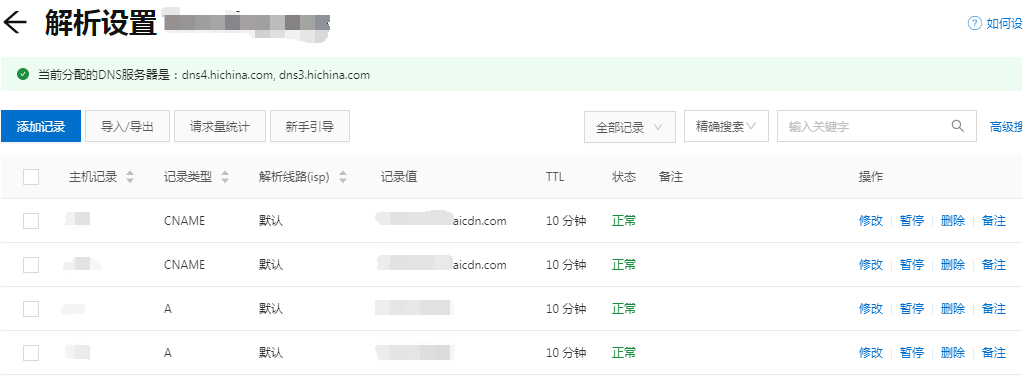Sort by 解析线路(isp) column arrows
The height and width of the screenshot is (378, 1022).
(x=343, y=177)
